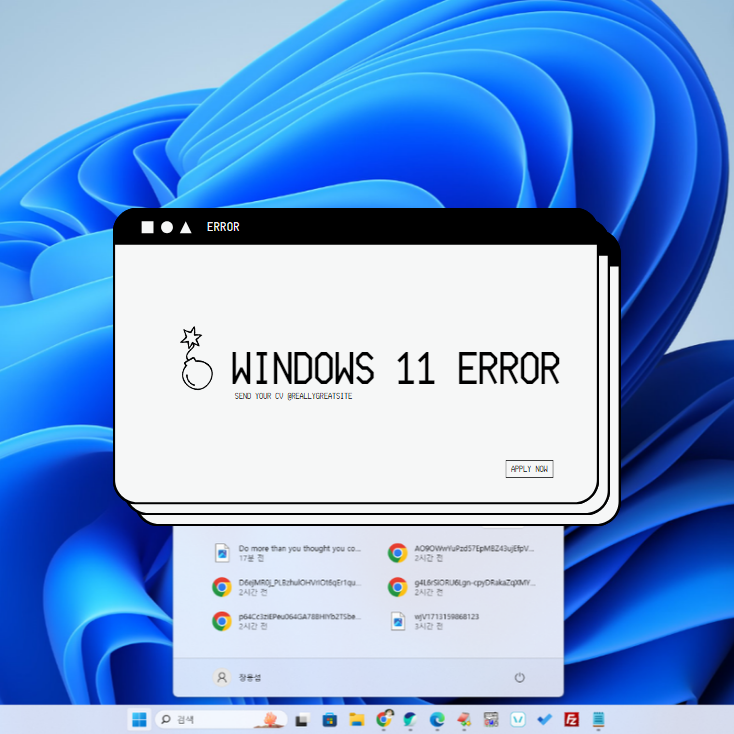Click the magnifier icon in taskbar search

[x=166, y=719]
